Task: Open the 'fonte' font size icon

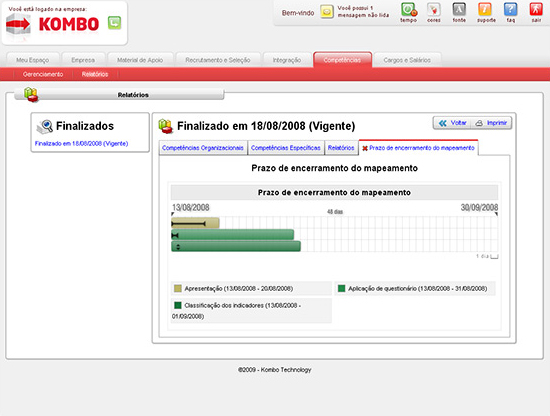Action: (459, 9)
